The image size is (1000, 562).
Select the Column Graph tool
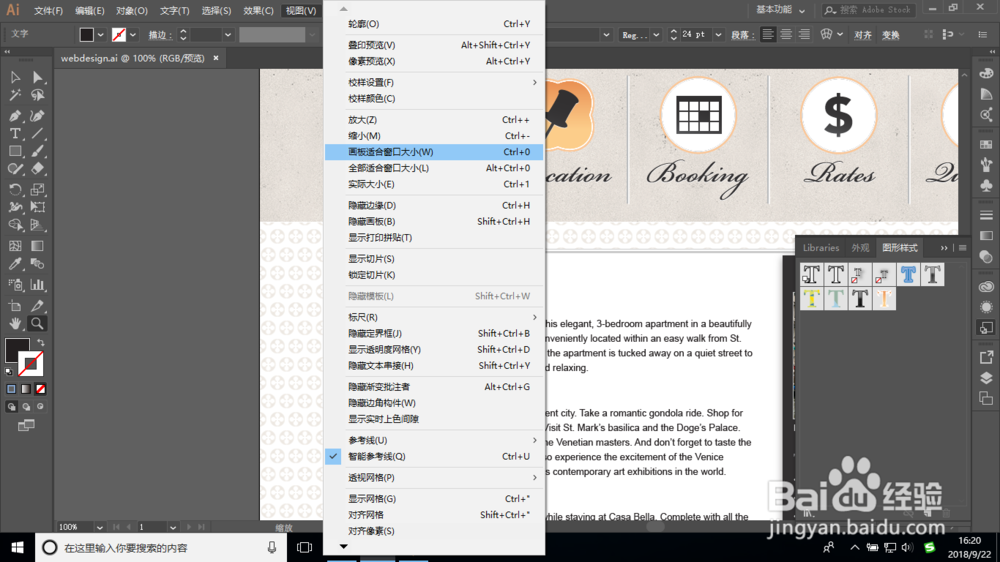[x=38, y=285]
